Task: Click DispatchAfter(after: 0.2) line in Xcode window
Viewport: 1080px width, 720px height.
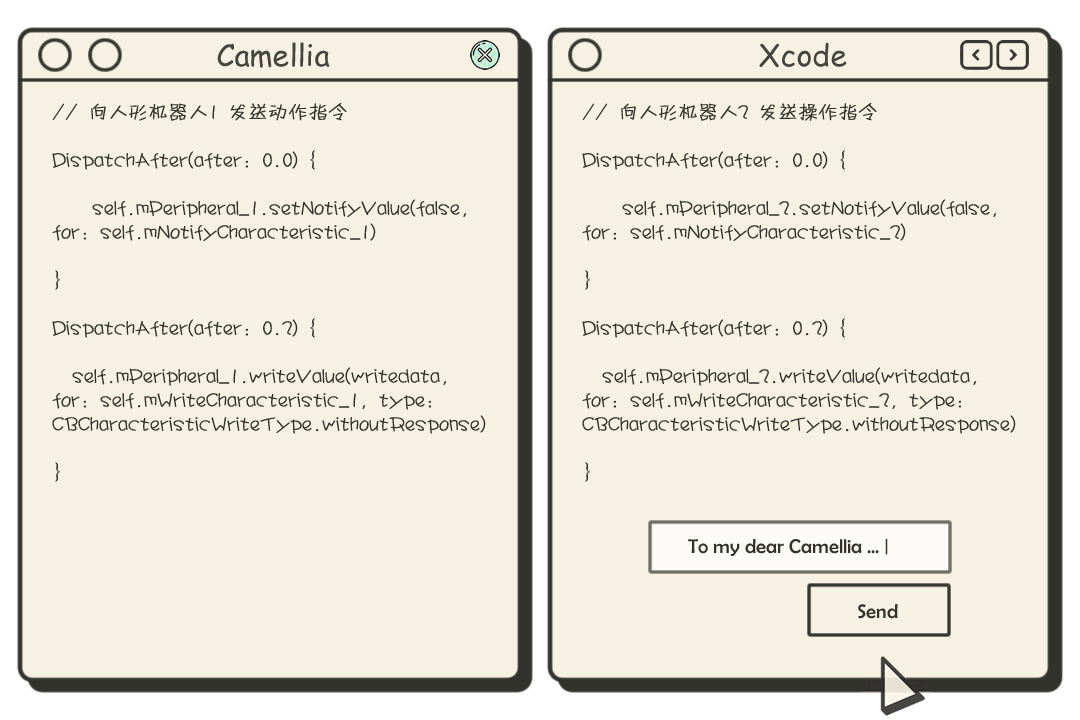Action: coord(714,328)
